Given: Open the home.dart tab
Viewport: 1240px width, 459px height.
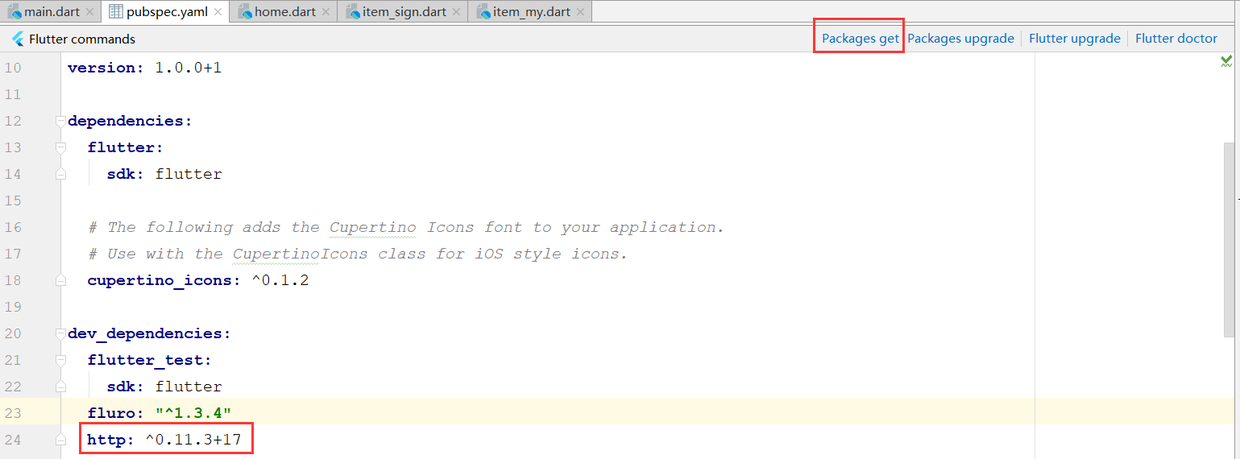Looking at the screenshot, I should (285, 12).
